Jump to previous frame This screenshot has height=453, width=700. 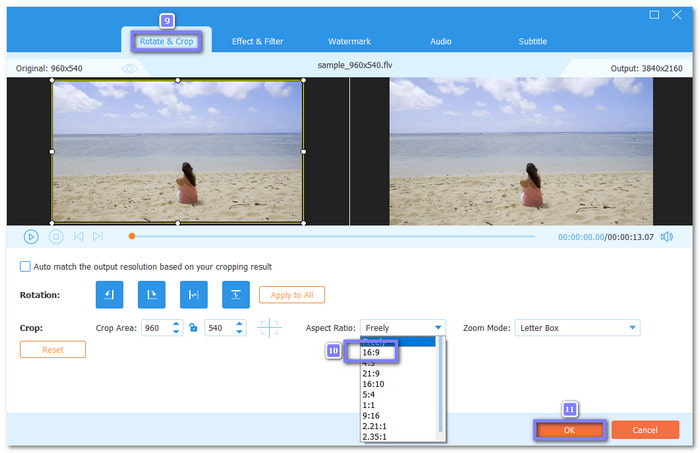click(x=79, y=237)
